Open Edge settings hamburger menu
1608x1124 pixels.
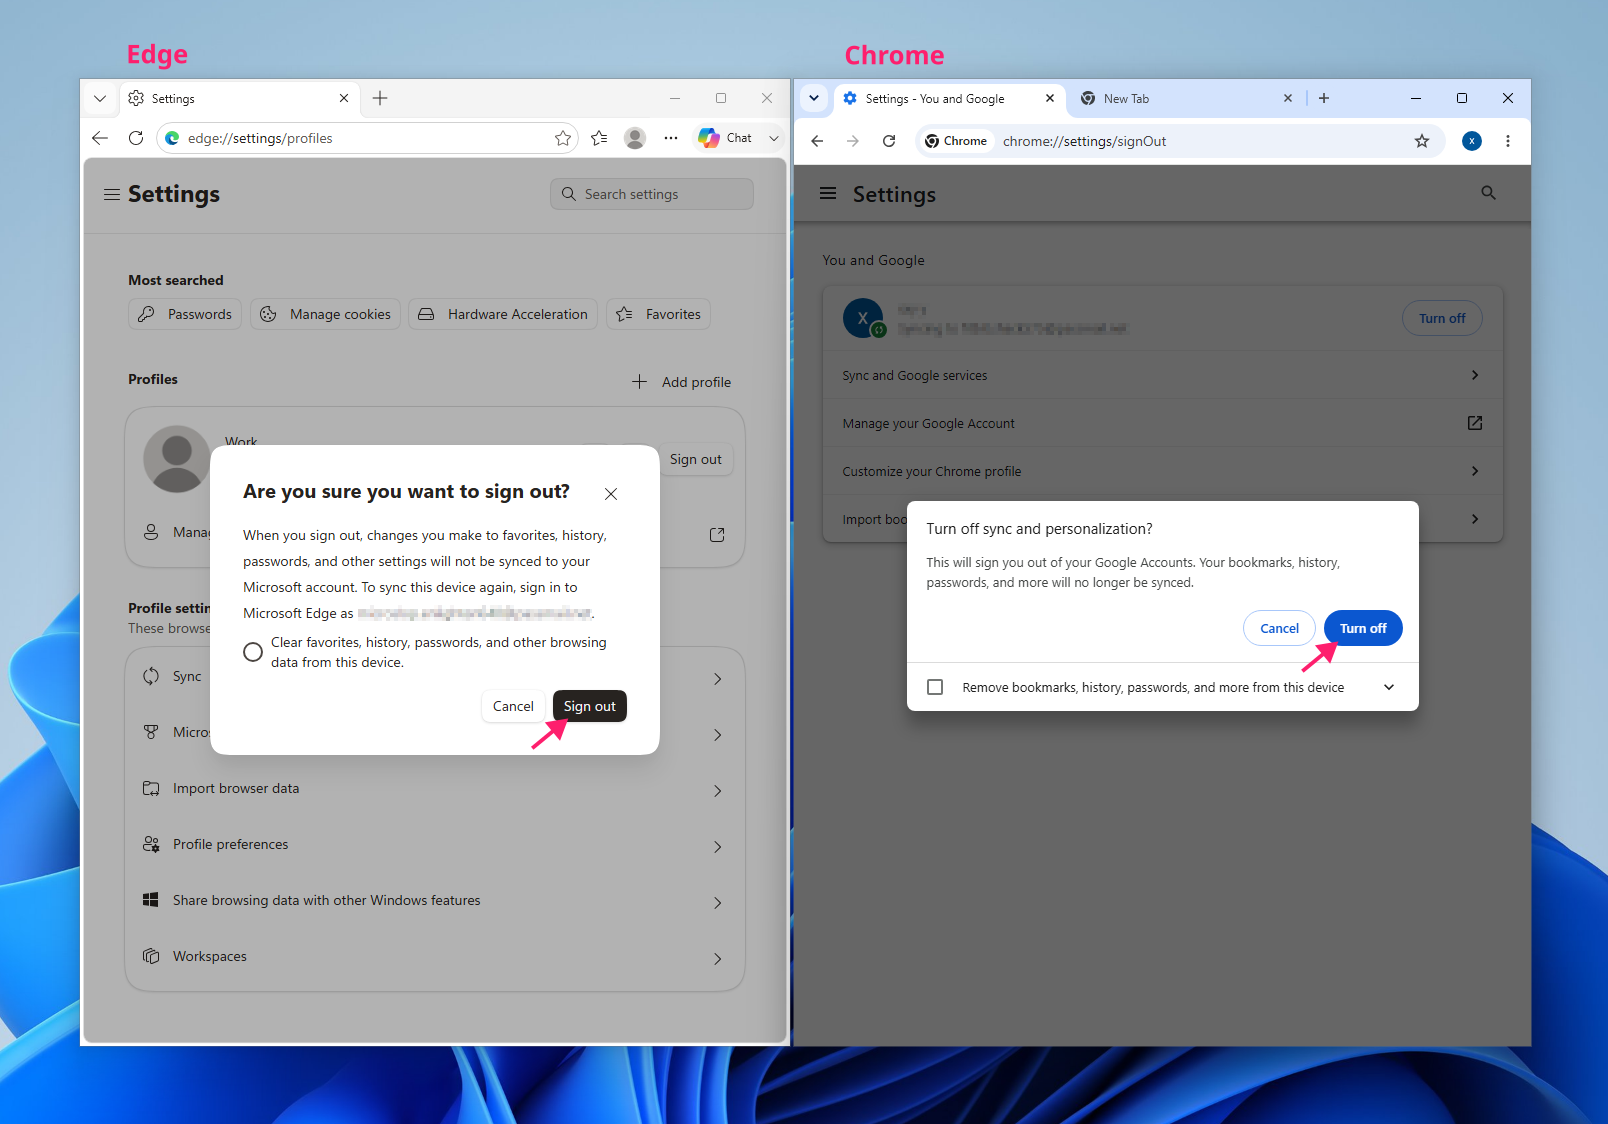coord(112,194)
